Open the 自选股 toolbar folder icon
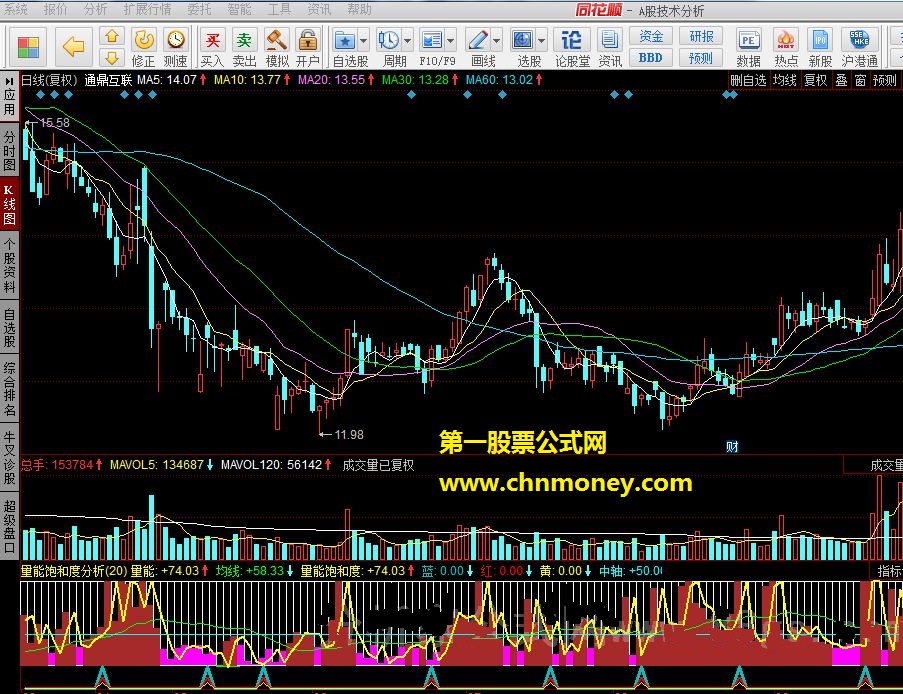Viewport: 903px width, 694px height. [345, 40]
